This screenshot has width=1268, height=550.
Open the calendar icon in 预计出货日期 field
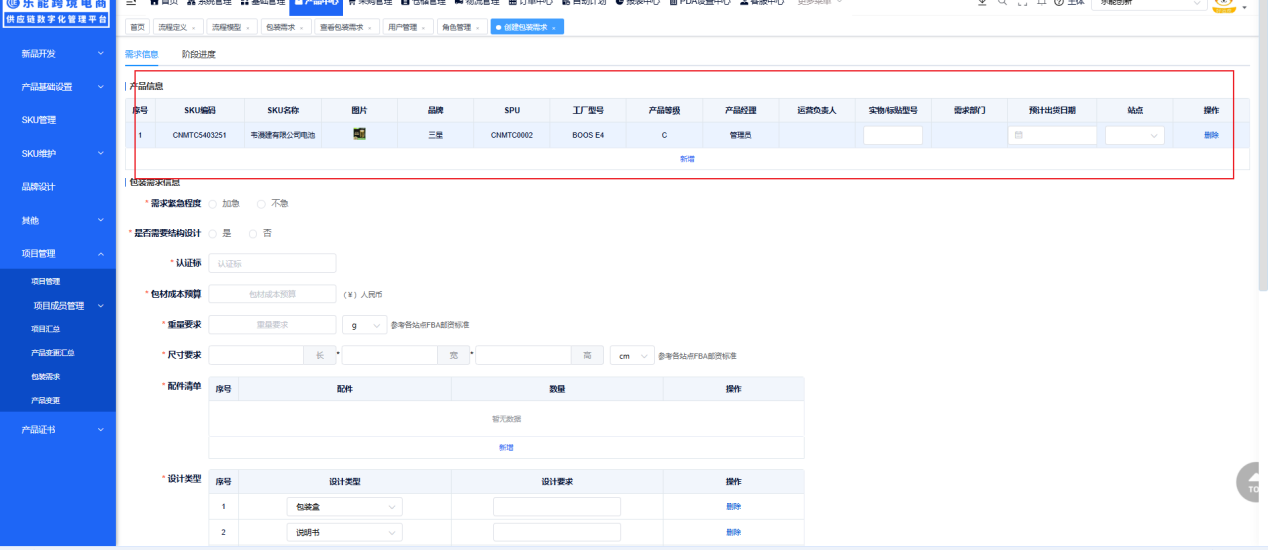click(x=1018, y=135)
